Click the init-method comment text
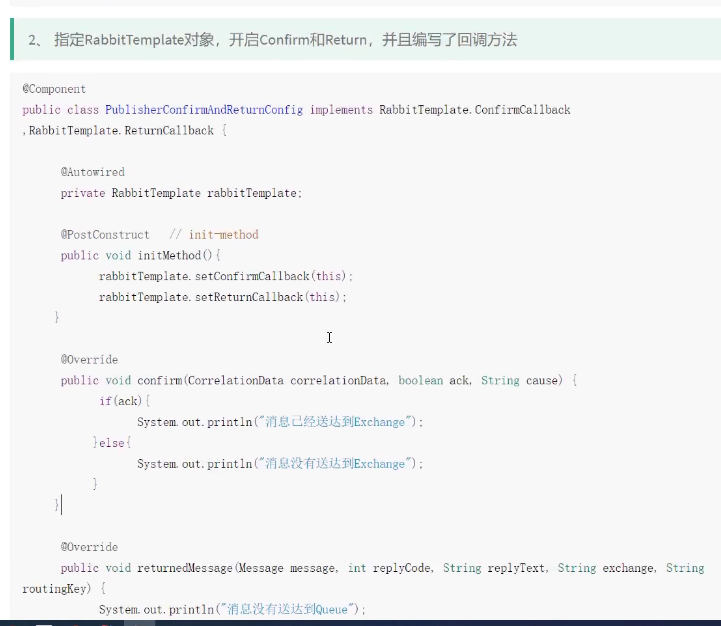This screenshot has width=721, height=626. point(223,235)
